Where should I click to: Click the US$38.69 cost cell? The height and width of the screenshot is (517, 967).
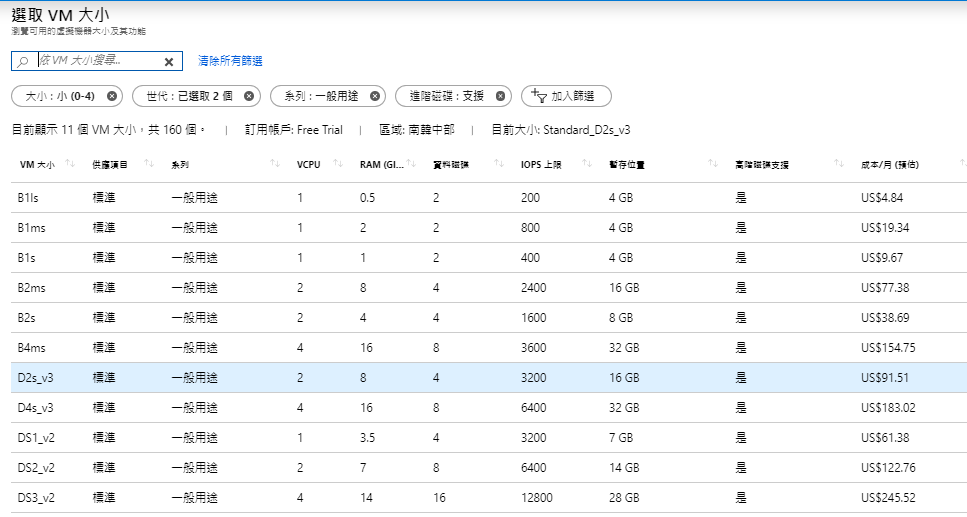885,318
